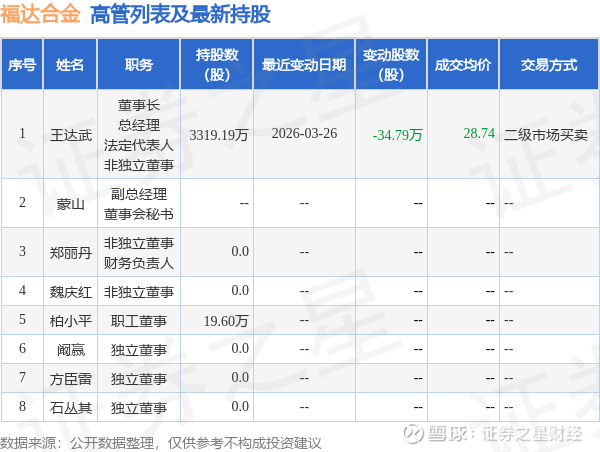This screenshot has width=600, height=452.
Task: Click the name 蒙山
Action: pyautogui.click(x=71, y=204)
